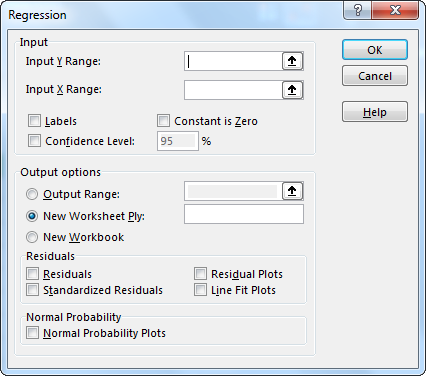
Task: Enable the Residuals checkbox
Action: tap(32, 274)
